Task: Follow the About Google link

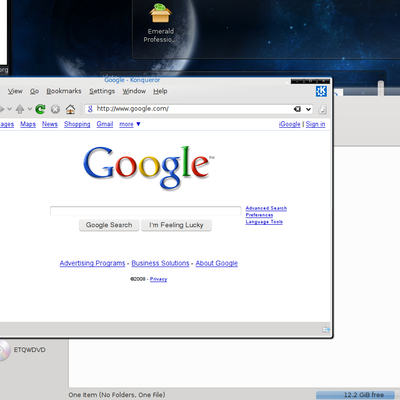Action: point(217,263)
